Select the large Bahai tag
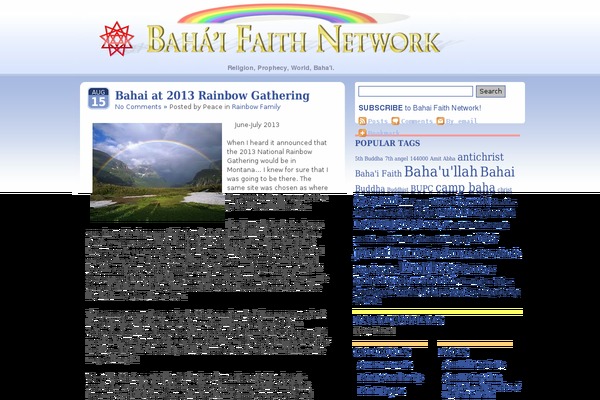 click(497, 172)
